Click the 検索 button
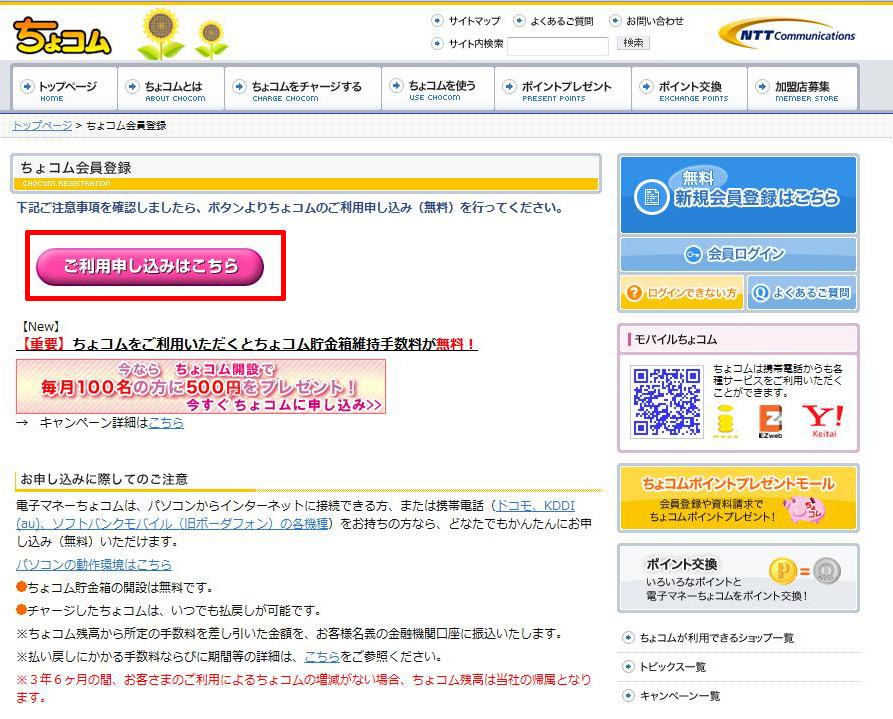 633,43
